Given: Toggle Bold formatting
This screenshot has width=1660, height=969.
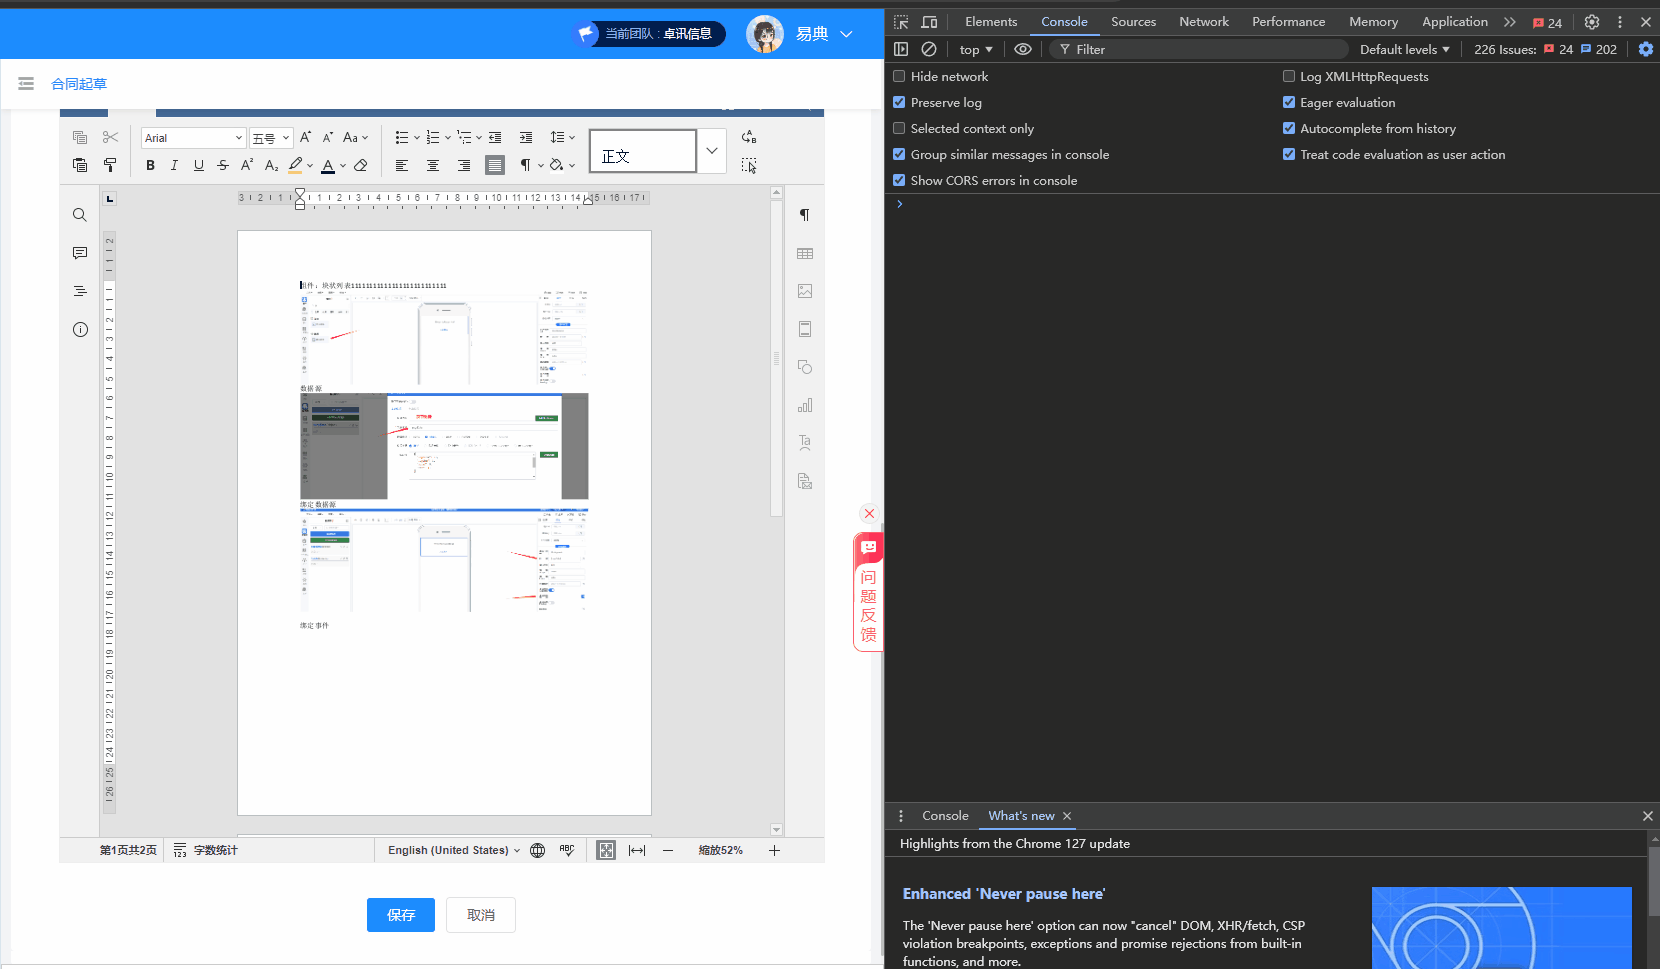Looking at the screenshot, I should click(x=150, y=165).
